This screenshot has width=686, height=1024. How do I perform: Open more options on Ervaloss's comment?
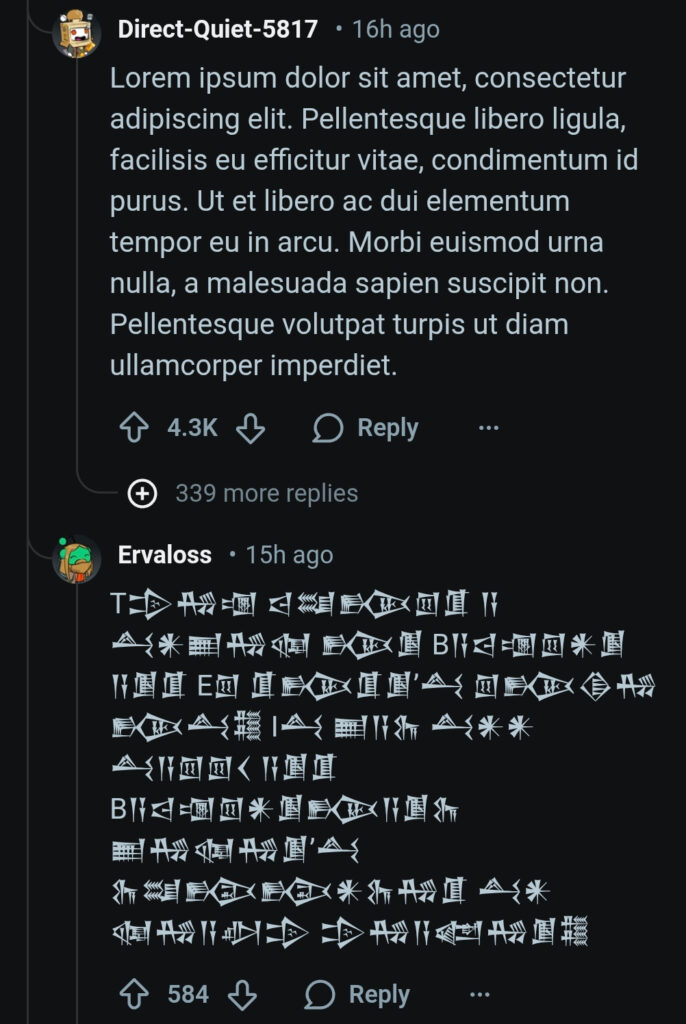[480, 994]
